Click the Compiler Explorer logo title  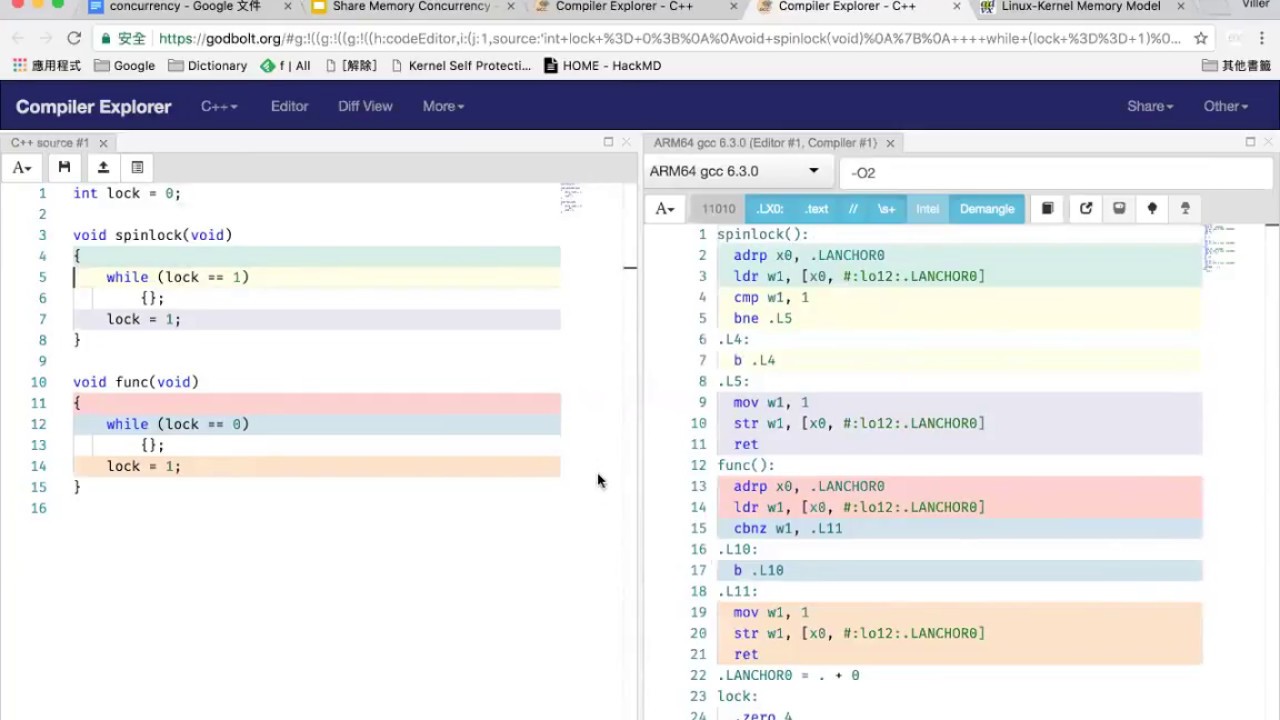point(93,107)
